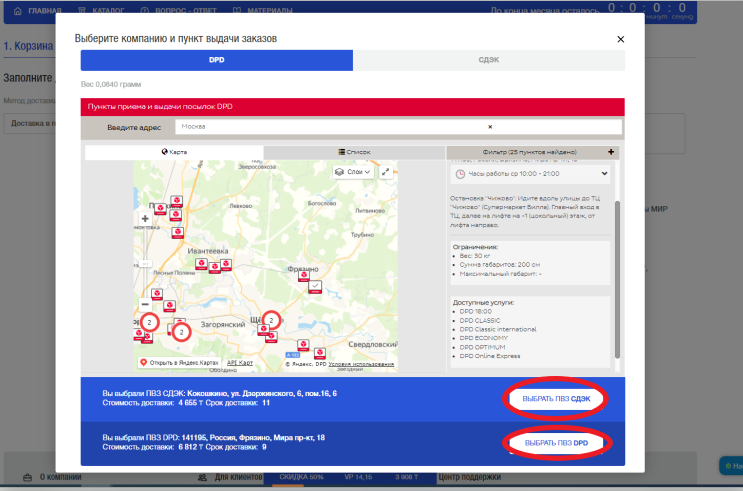743x491 pixels.
Task: Click the Центр поддержки link in bottom bar
Action: 469,477
